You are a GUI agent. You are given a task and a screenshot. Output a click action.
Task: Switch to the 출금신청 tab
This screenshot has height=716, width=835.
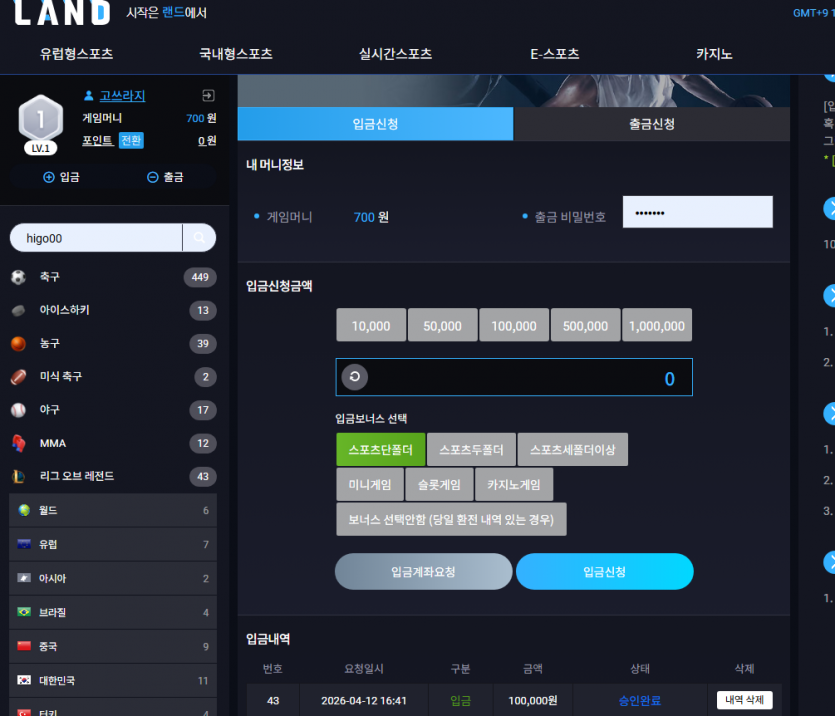pyautogui.click(x=652, y=124)
